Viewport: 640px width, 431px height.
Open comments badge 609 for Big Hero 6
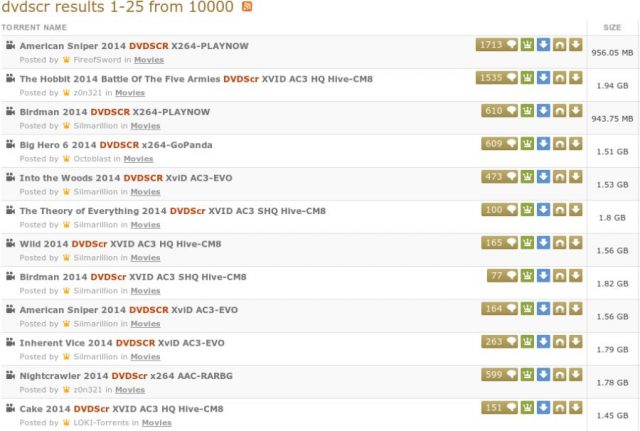[499, 144]
